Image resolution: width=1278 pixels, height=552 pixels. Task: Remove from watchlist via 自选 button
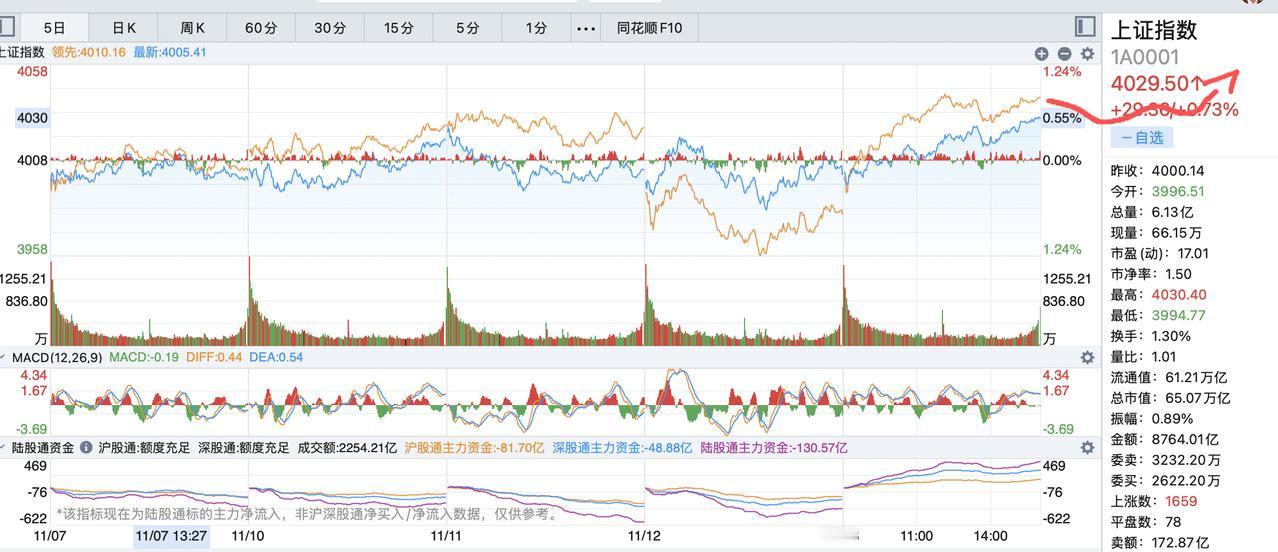pos(1142,137)
